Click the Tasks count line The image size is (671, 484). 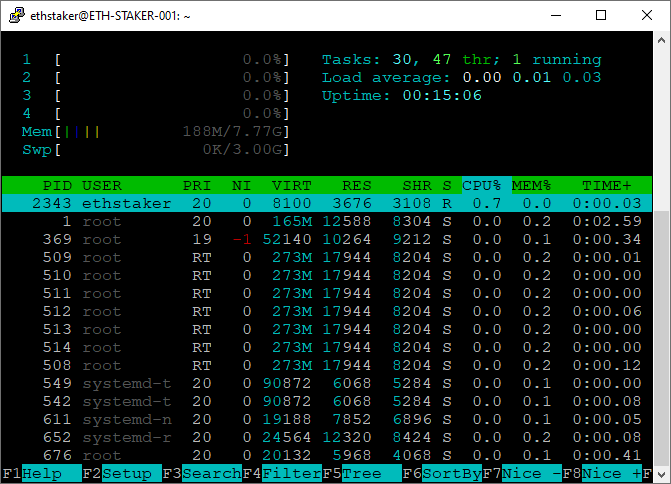pos(462,59)
